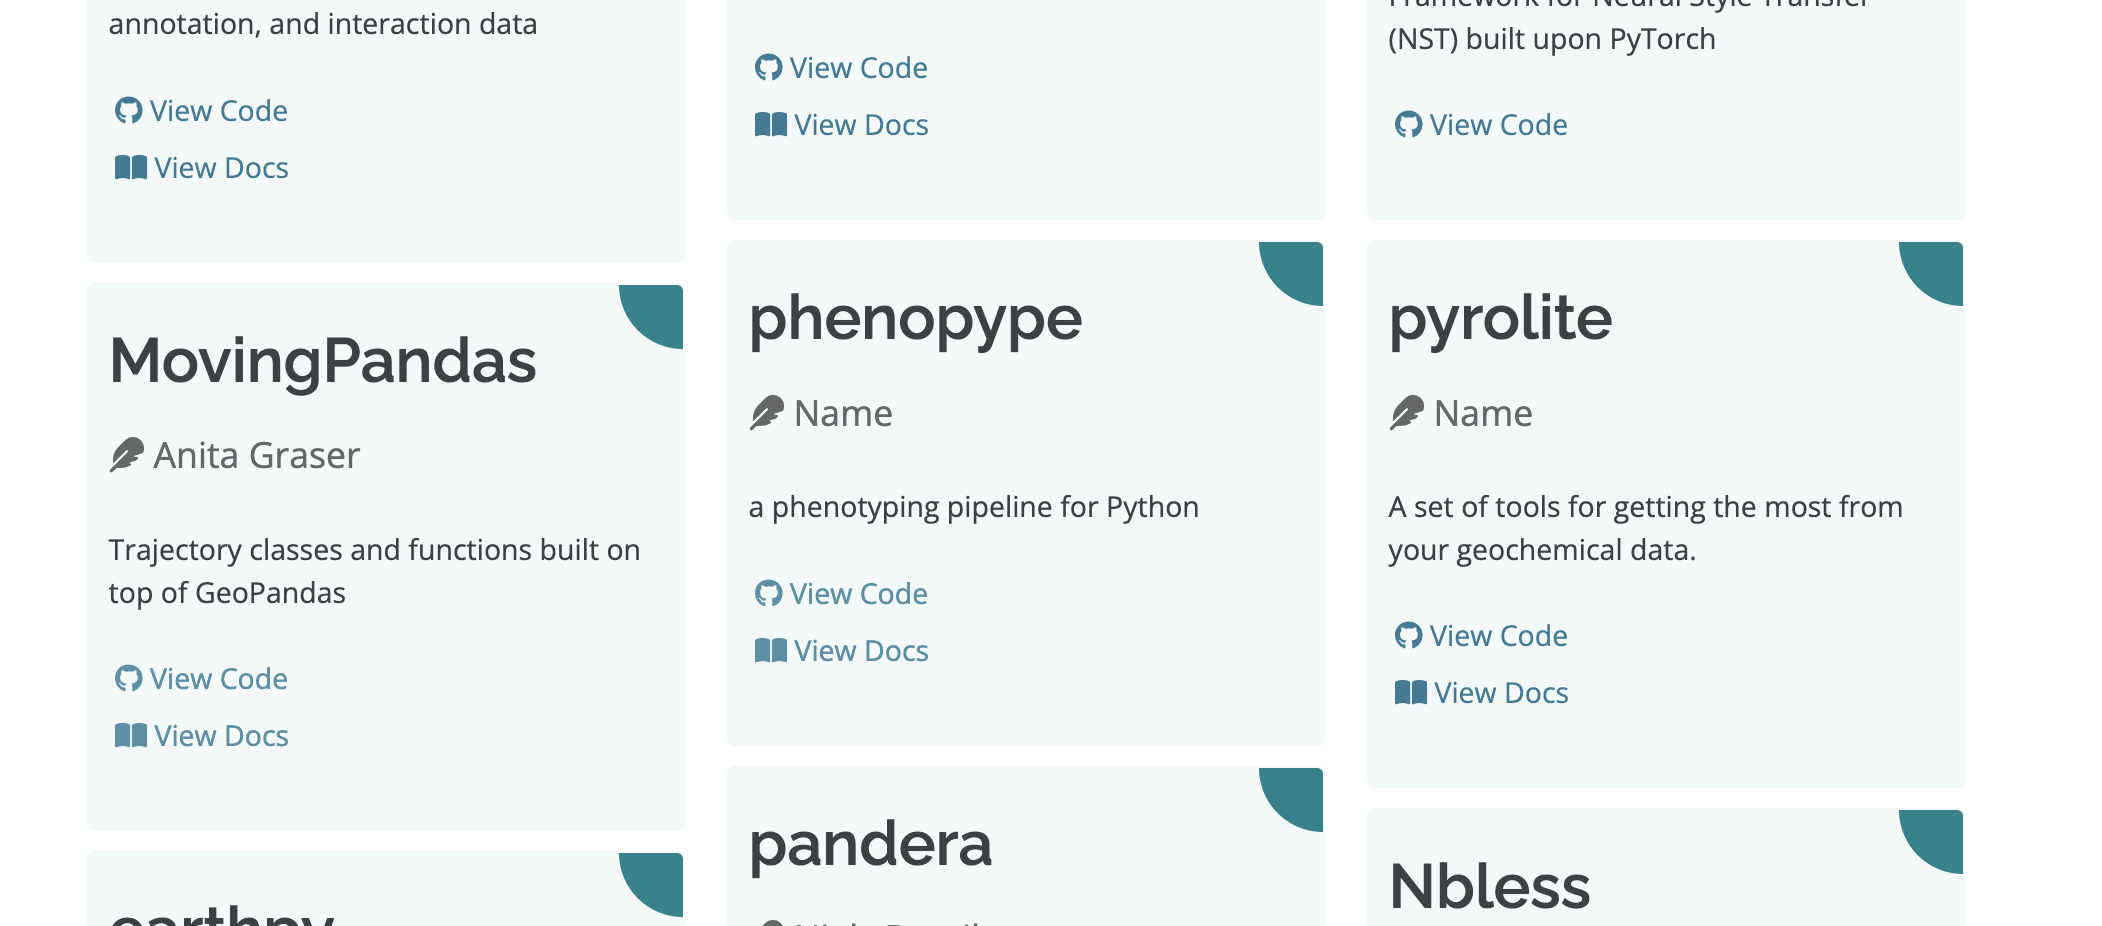Open View Code in annotation data card
Image resolution: width=2102 pixels, height=926 pixels.
click(201, 111)
